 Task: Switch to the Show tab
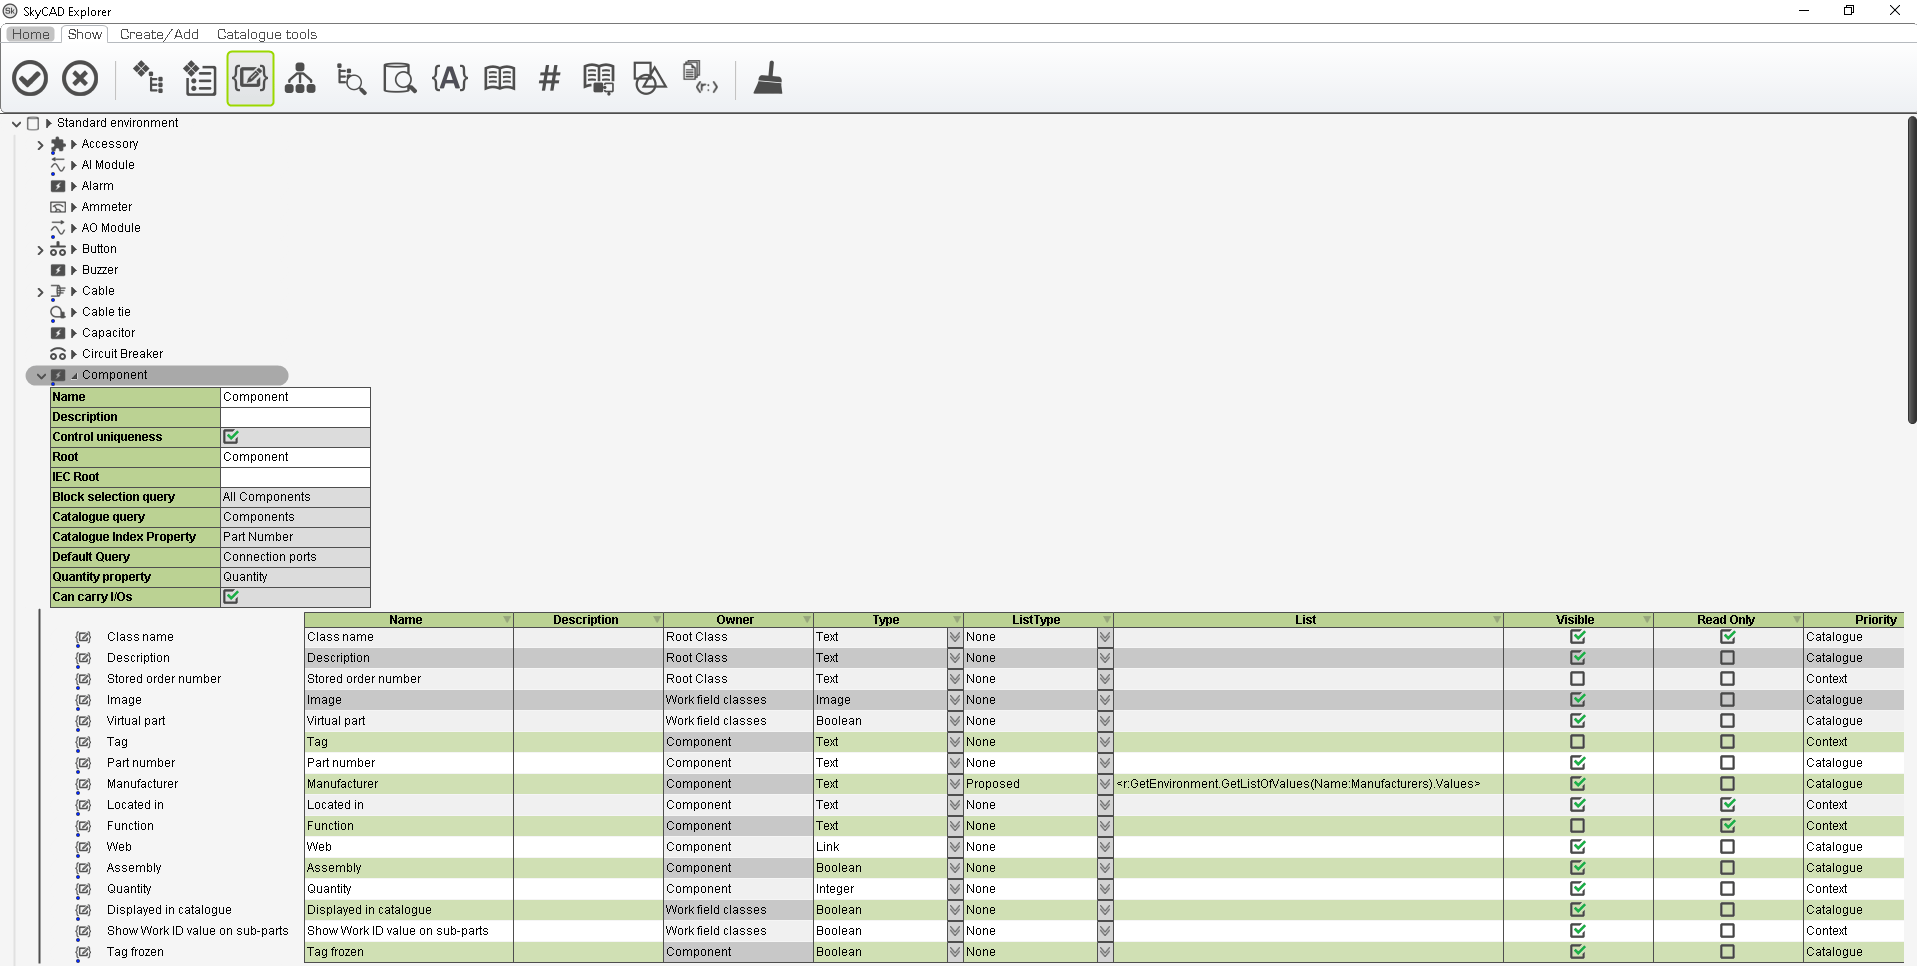pyautogui.click(x=84, y=33)
